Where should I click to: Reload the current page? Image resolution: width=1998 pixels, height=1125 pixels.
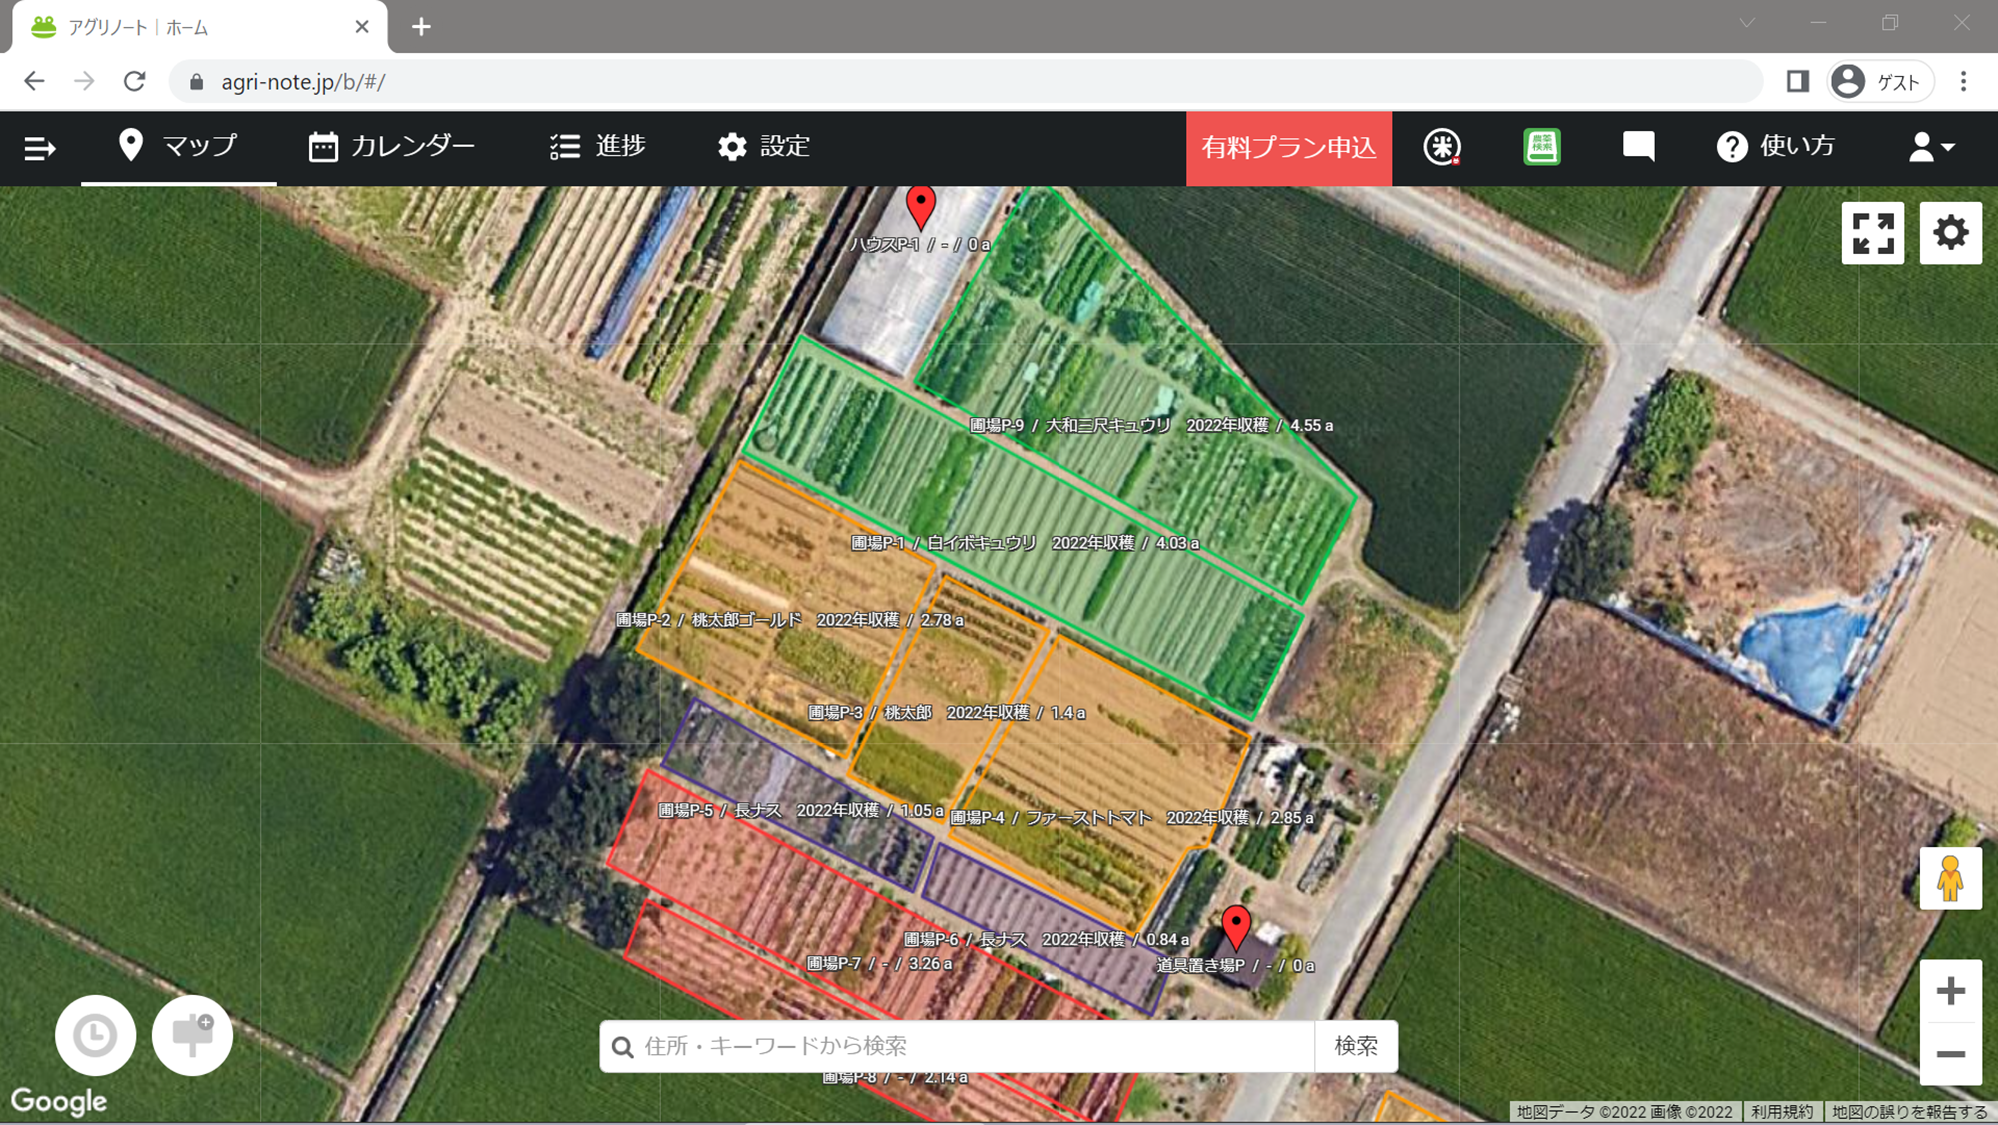point(135,82)
